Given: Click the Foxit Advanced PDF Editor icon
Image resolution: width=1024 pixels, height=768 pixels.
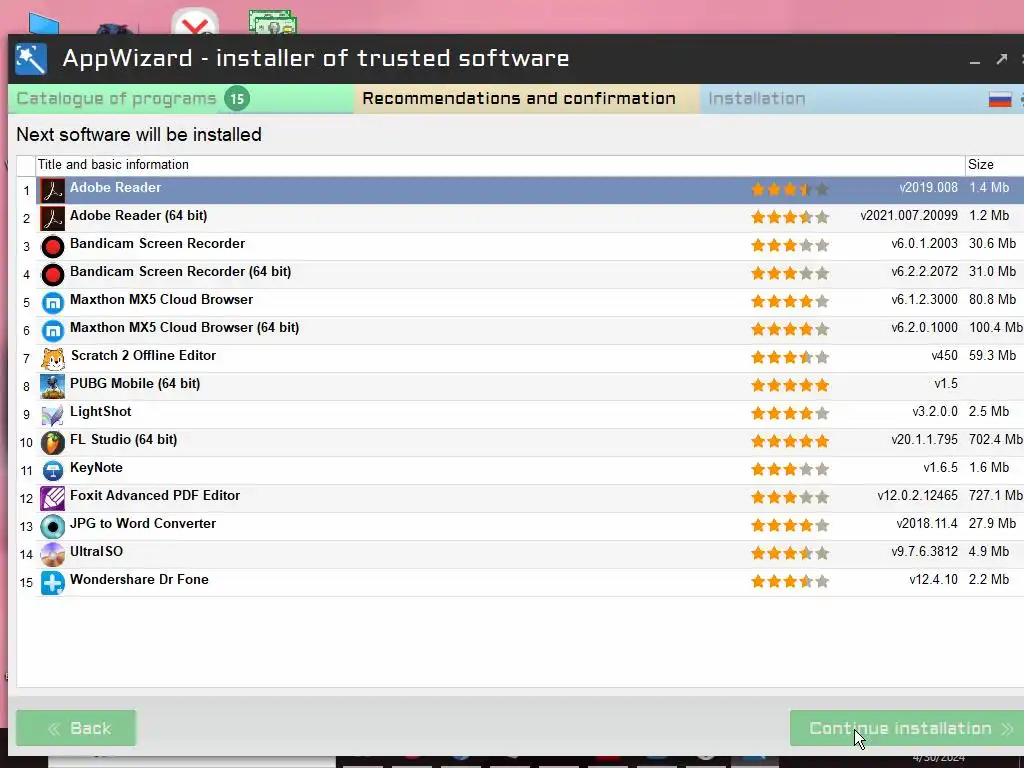Looking at the screenshot, I should 52,499.
